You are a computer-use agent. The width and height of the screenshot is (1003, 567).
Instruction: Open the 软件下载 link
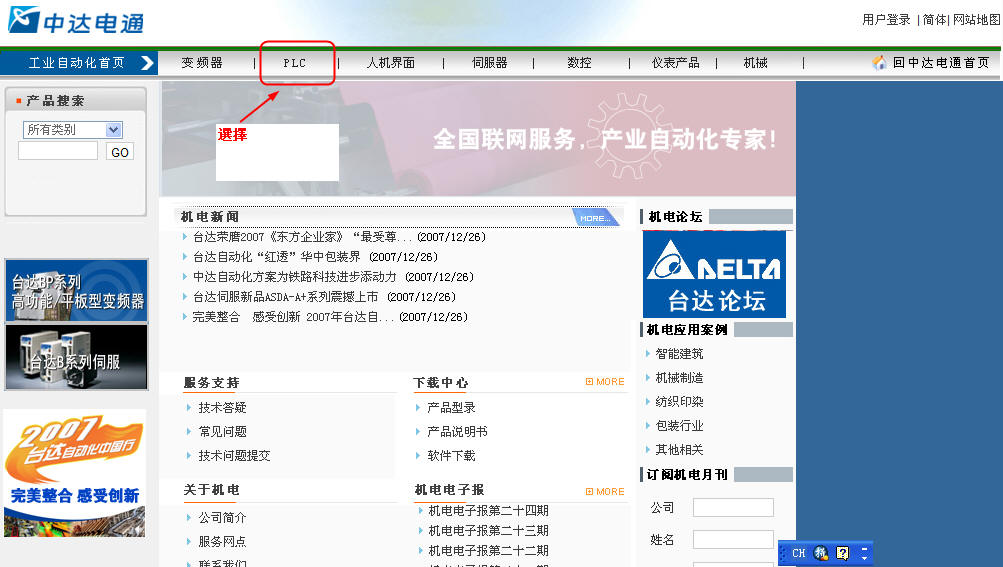(x=451, y=456)
